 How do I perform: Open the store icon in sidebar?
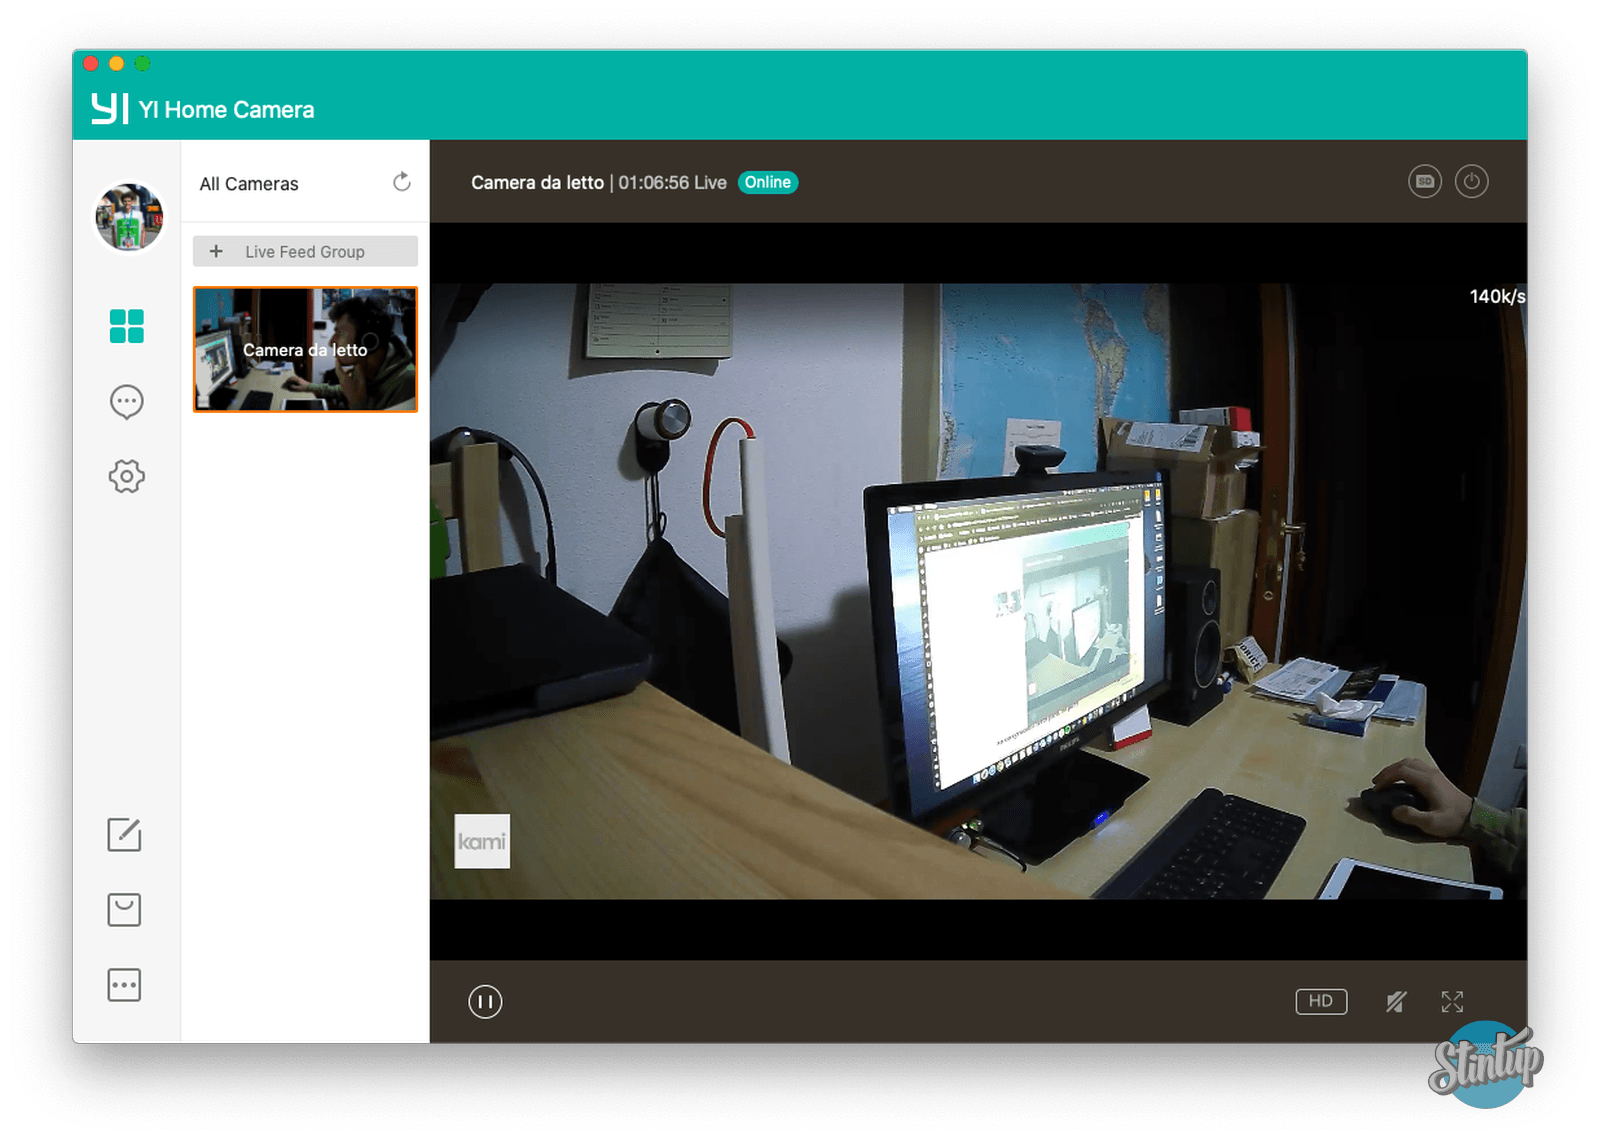125,910
